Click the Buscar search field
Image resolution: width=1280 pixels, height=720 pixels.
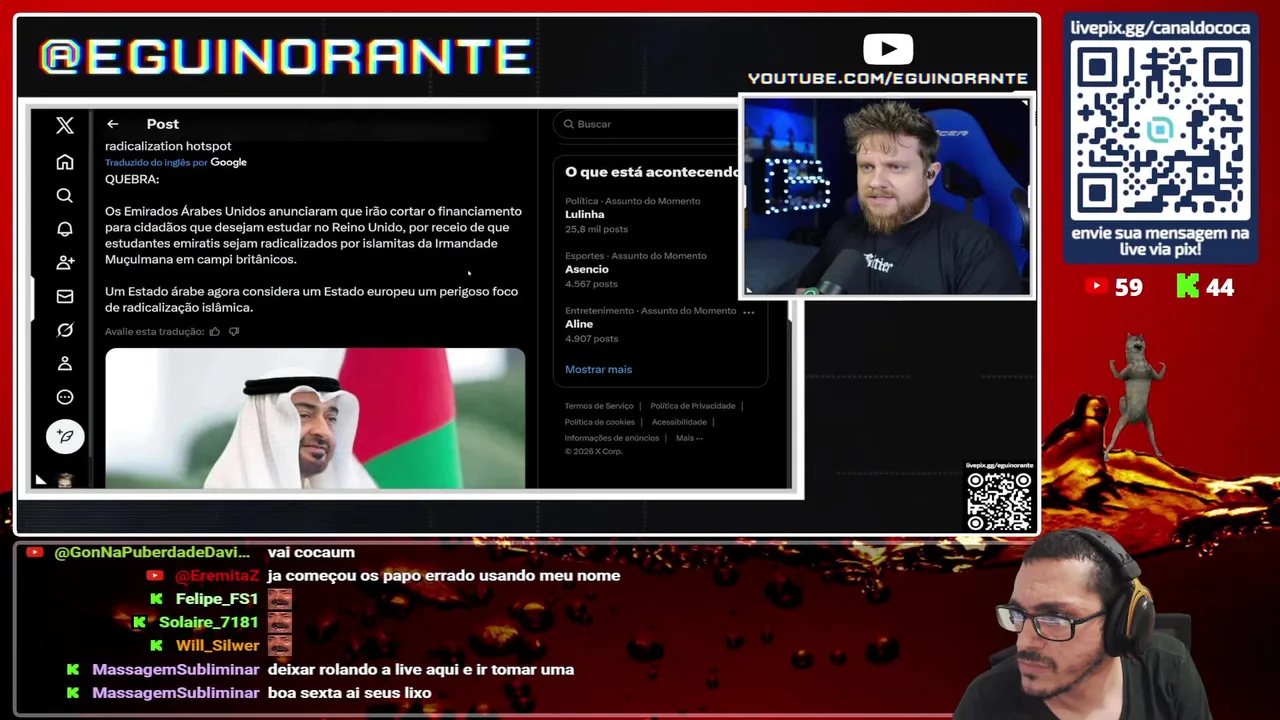tap(646, 124)
